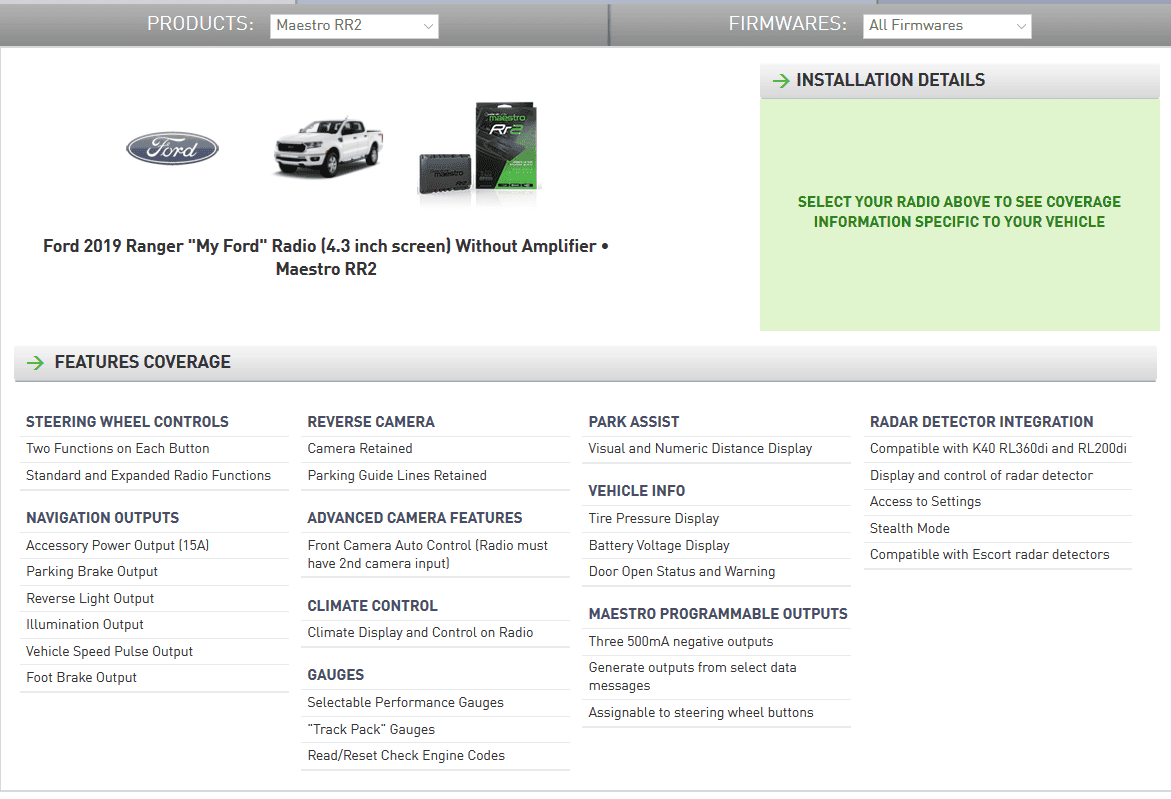The width and height of the screenshot is (1171, 799).
Task: Click the Steering Wheel Controls heading
Action: click(x=127, y=422)
